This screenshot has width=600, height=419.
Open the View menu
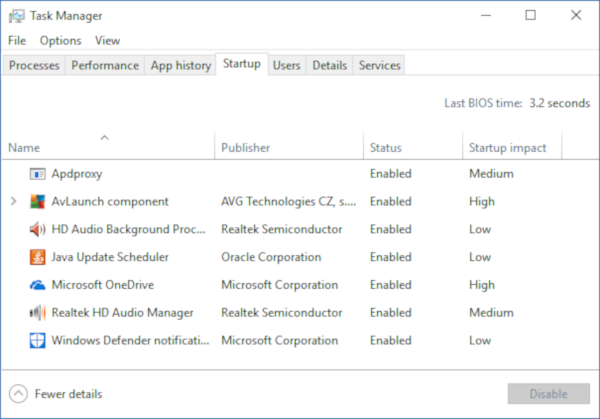107,41
